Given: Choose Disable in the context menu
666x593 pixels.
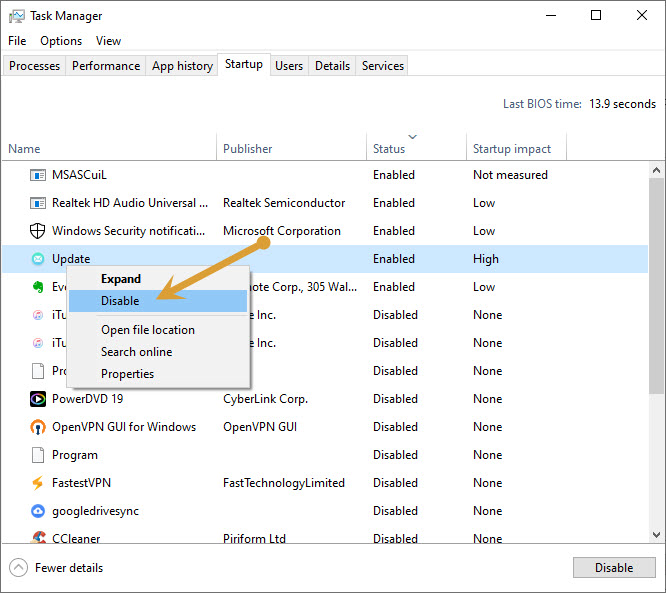Looking at the screenshot, I should click(158, 301).
